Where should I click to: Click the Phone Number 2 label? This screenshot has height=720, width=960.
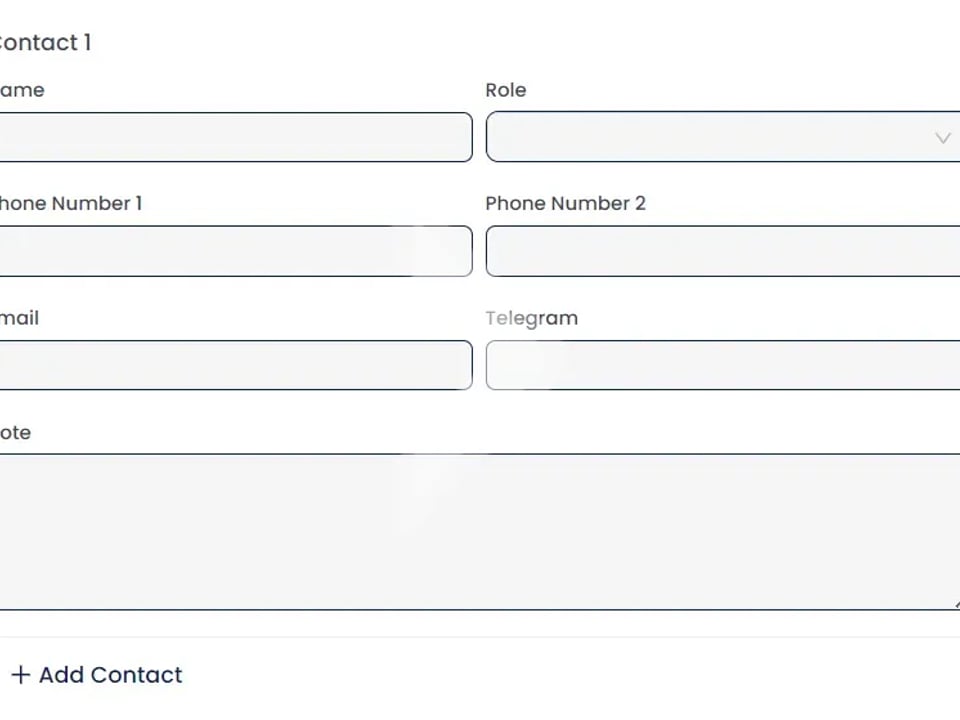(565, 203)
